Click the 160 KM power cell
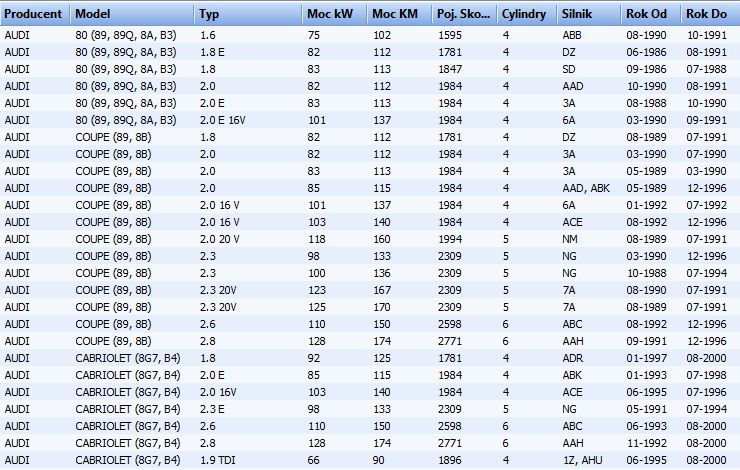 click(x=382, y=239)
